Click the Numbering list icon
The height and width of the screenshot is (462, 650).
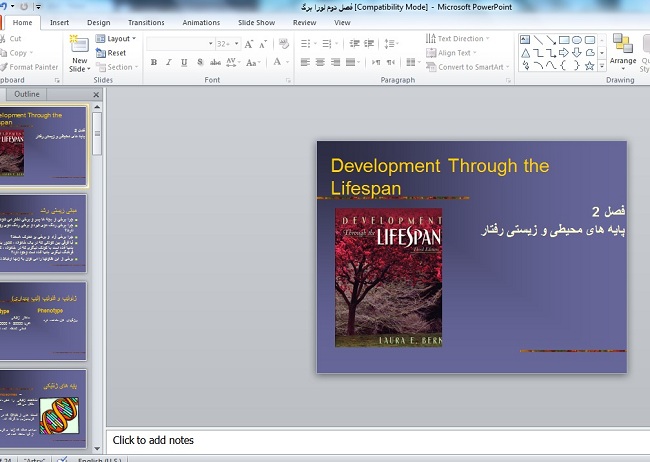coord(327,44)
